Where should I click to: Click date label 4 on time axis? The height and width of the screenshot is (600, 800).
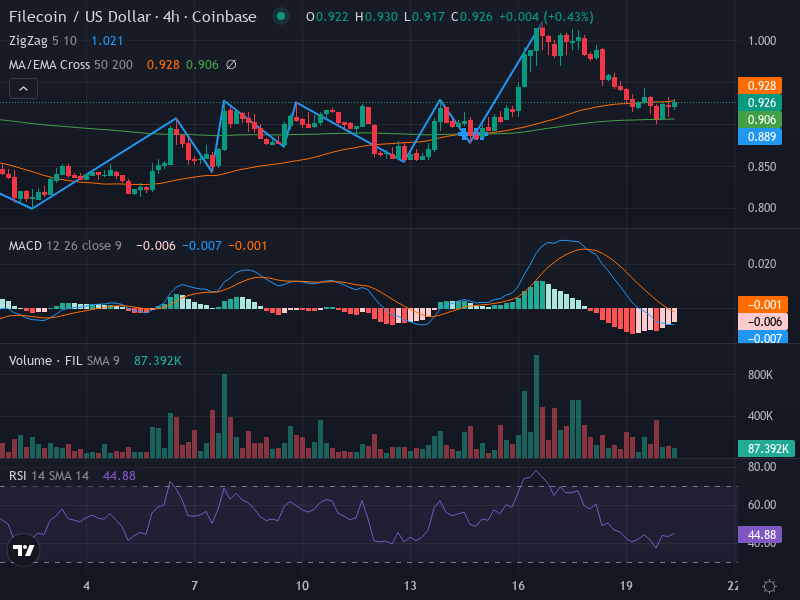point(86,586)
